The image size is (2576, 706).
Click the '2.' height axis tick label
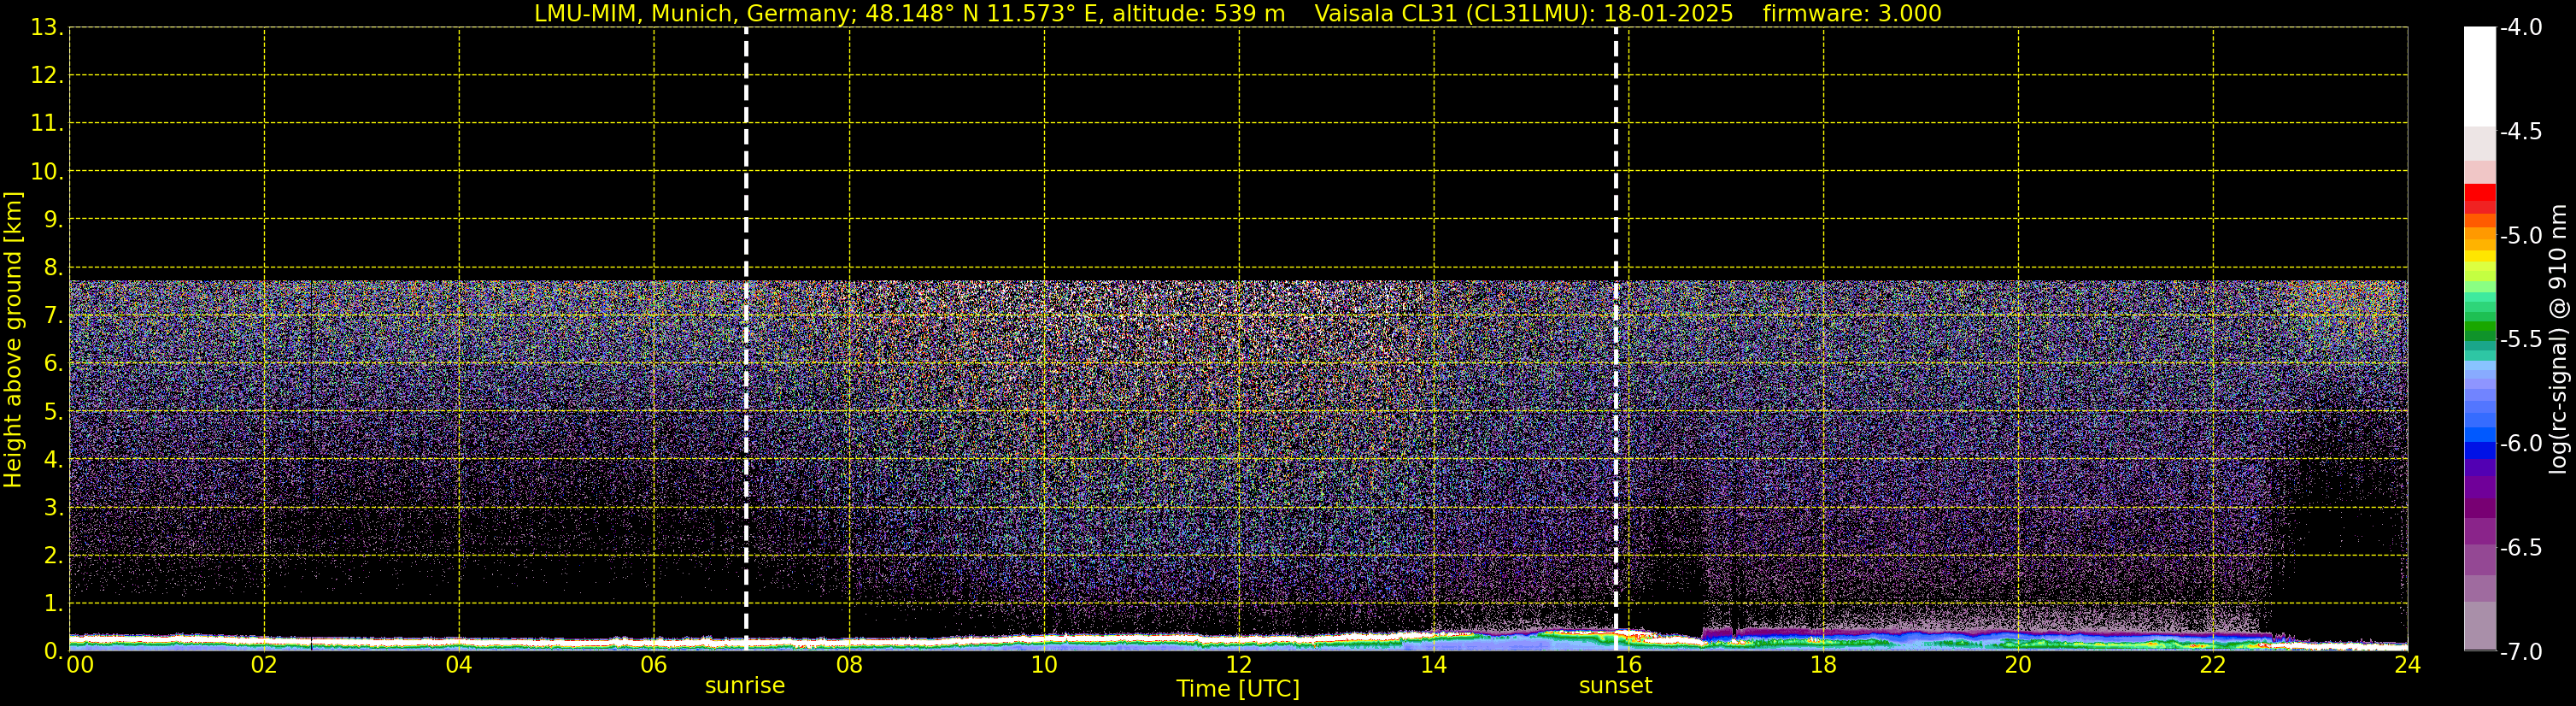[53, 556]
